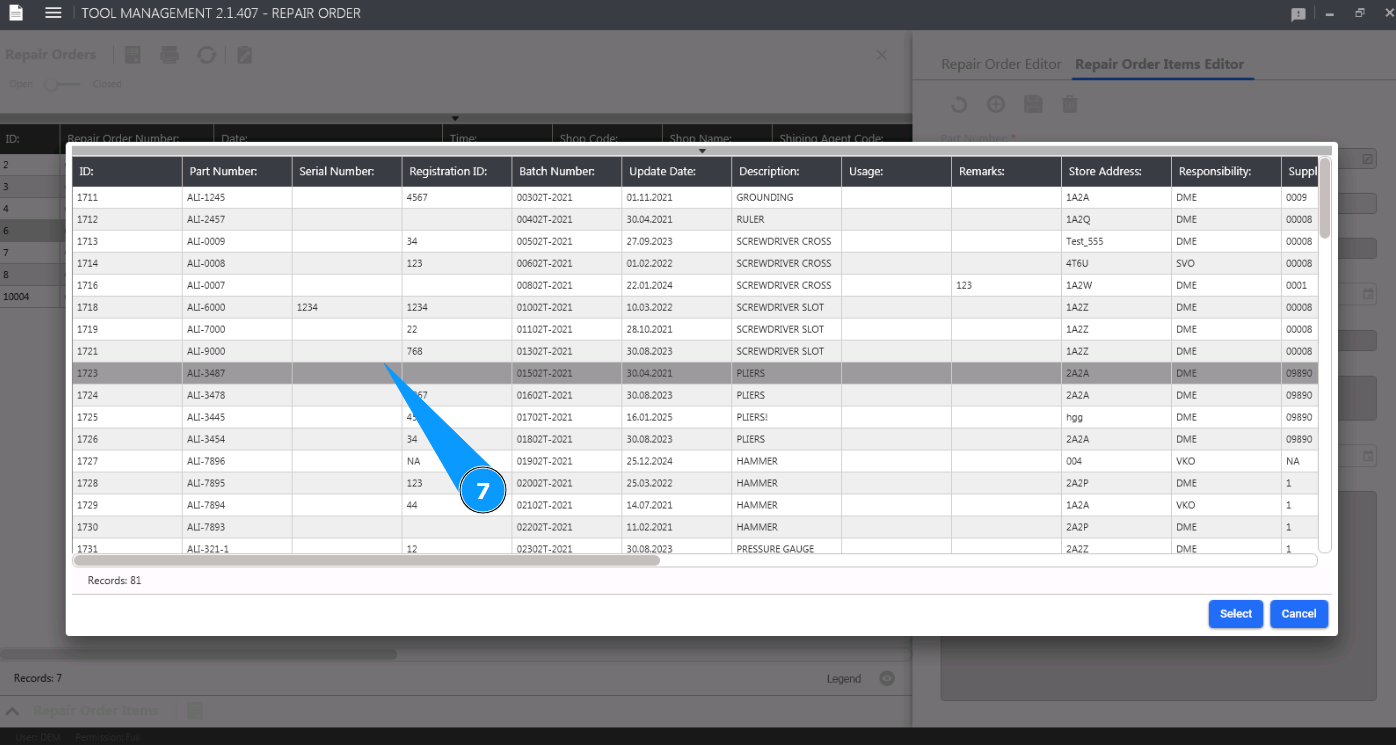Image resolution: width=1396 pixels, height=746 pixels.
Task: Select the row with part number ALI-3487
Action: click(695, 374)
